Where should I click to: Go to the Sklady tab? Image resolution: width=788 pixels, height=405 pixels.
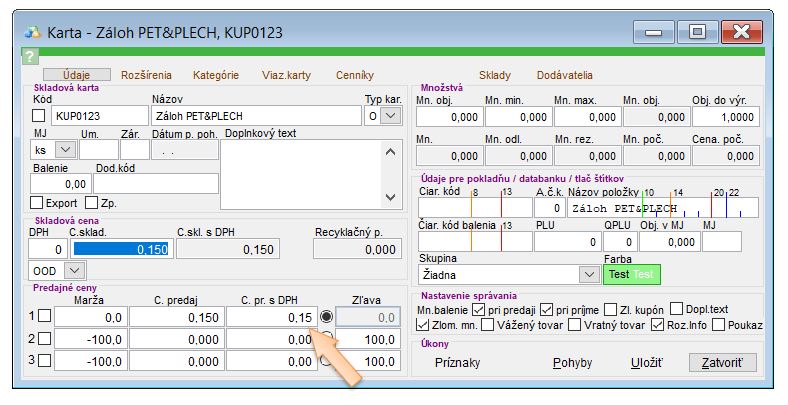pyautogui.click(x=495, y=75)
